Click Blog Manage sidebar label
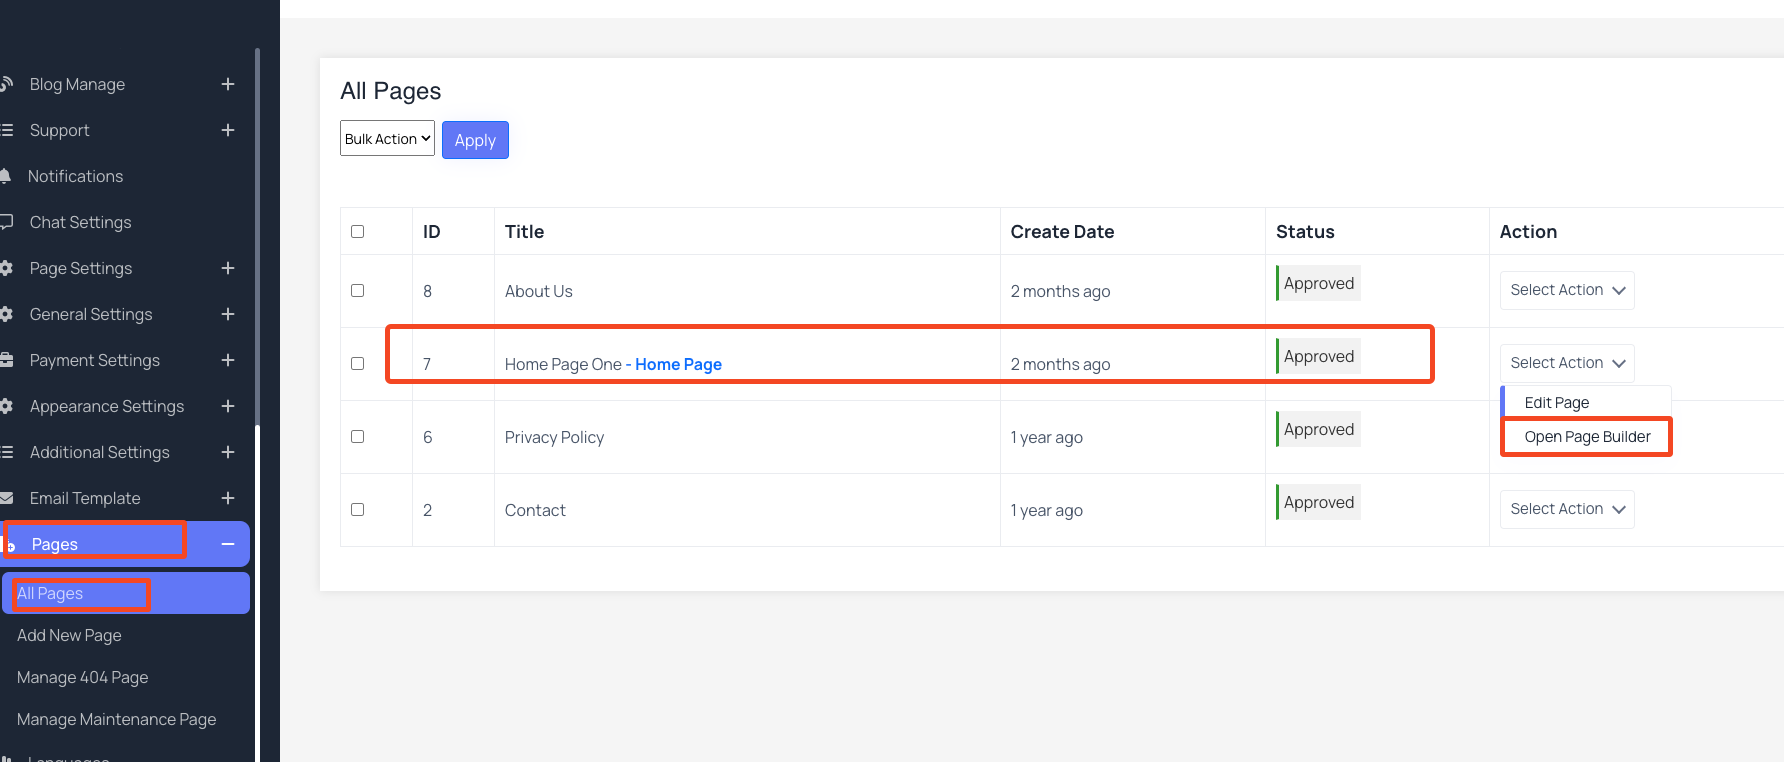 pos(77,84)
